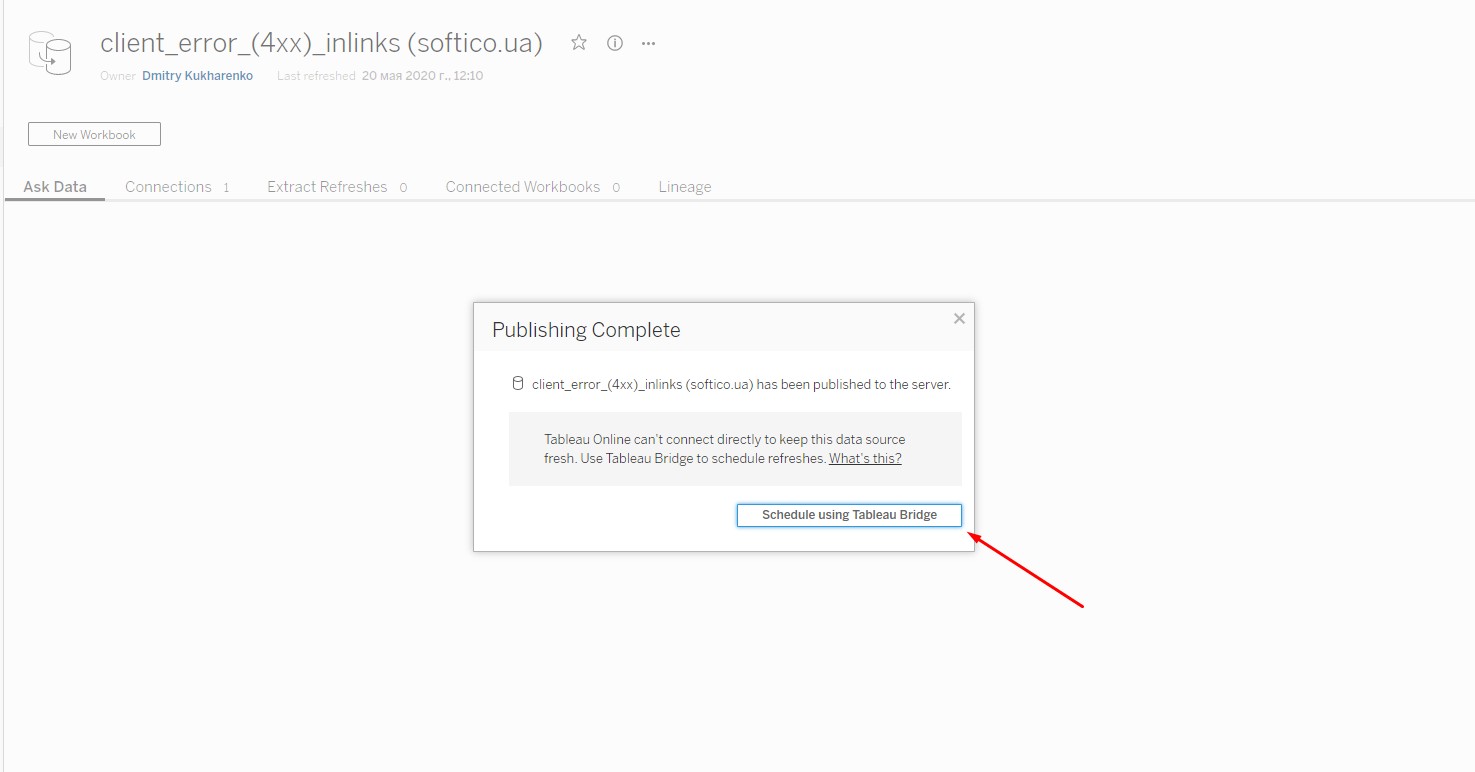Screen dimensions: 1475x772
Task: Switch to the Ask Data tab
Action: 55,187
